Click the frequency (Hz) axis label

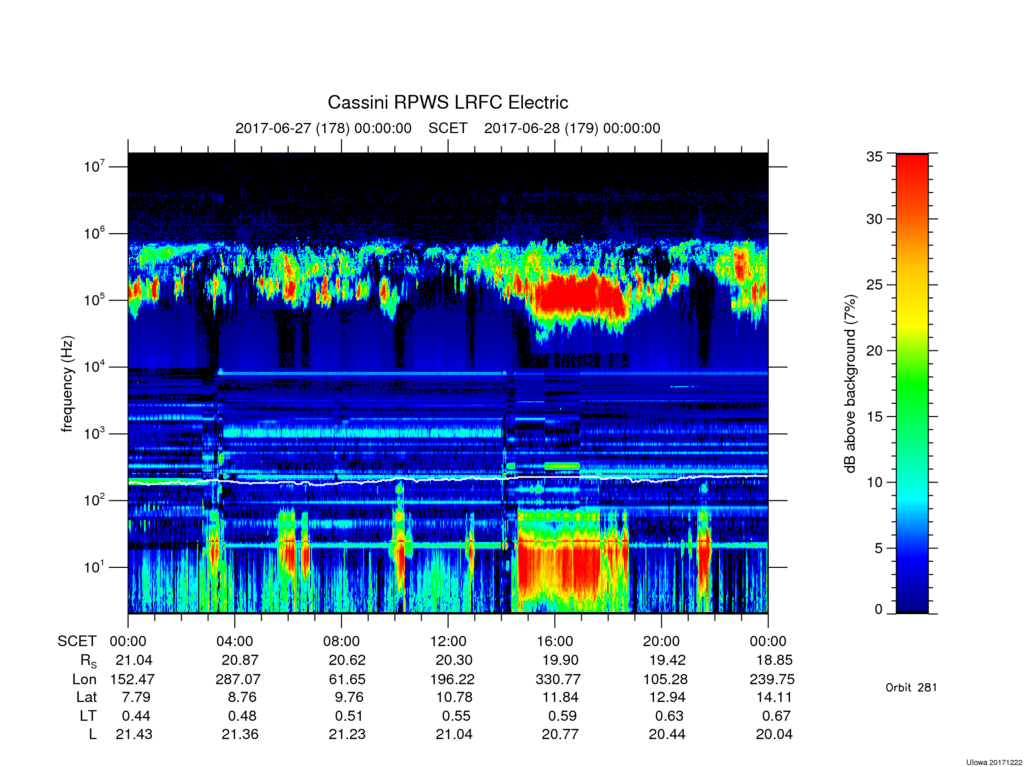pyautogui.click(x=67, y=384)
